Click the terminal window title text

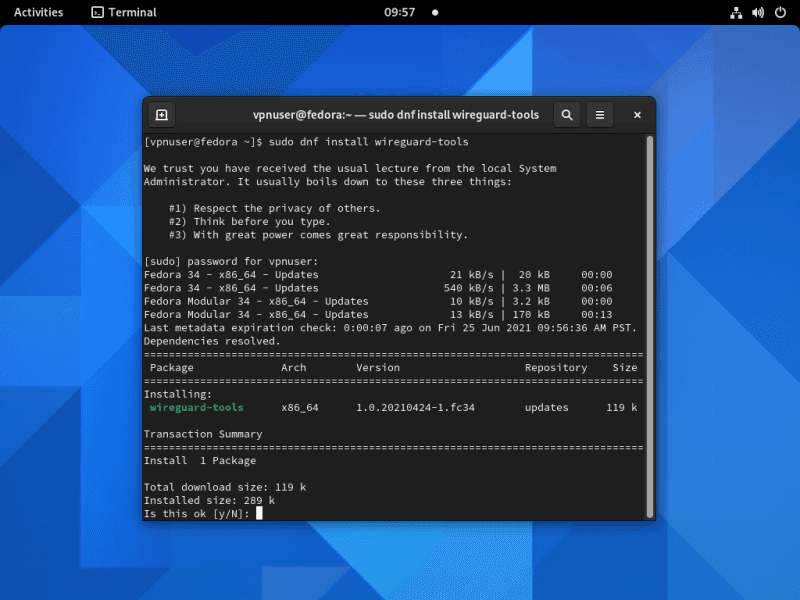[x=395, y=115]
